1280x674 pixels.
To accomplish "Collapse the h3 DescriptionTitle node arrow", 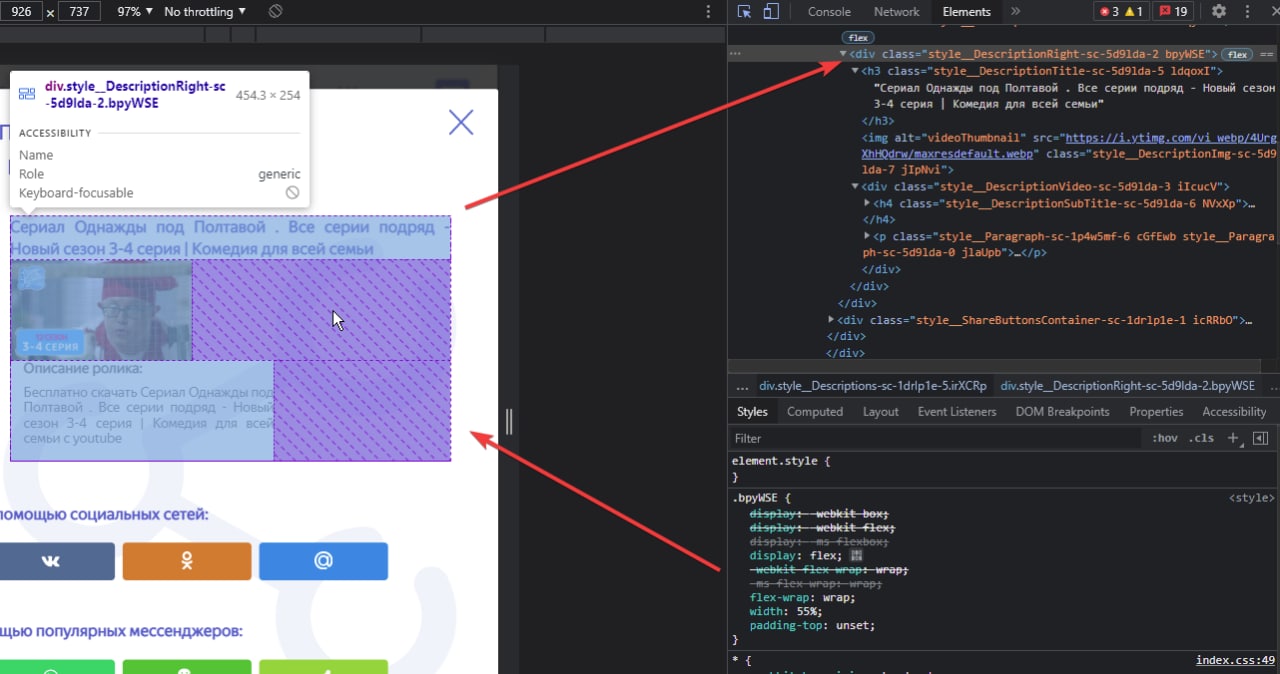I will click(x=855, y=71).
